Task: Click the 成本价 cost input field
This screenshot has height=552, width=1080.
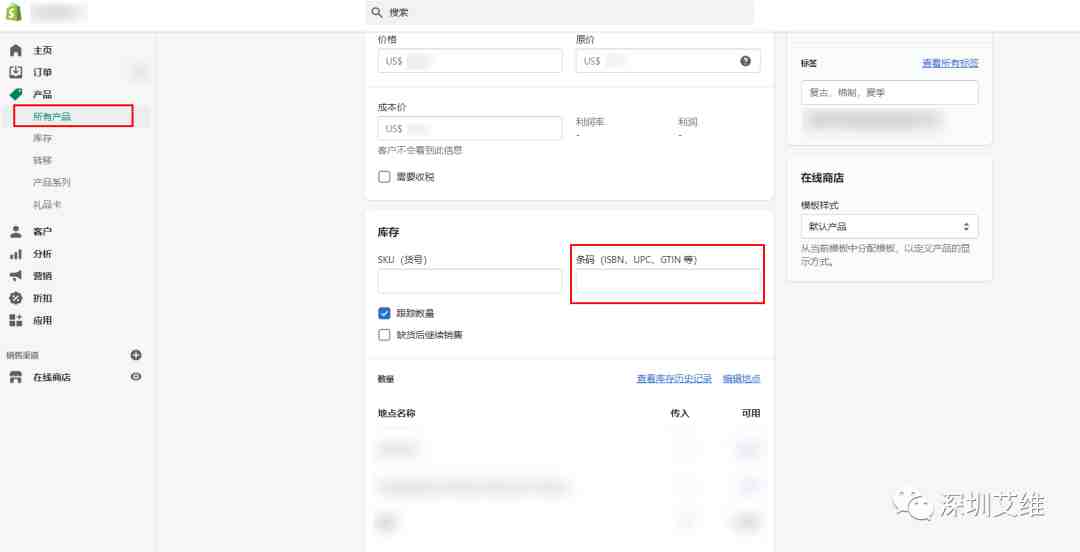Action: [470, 128]
